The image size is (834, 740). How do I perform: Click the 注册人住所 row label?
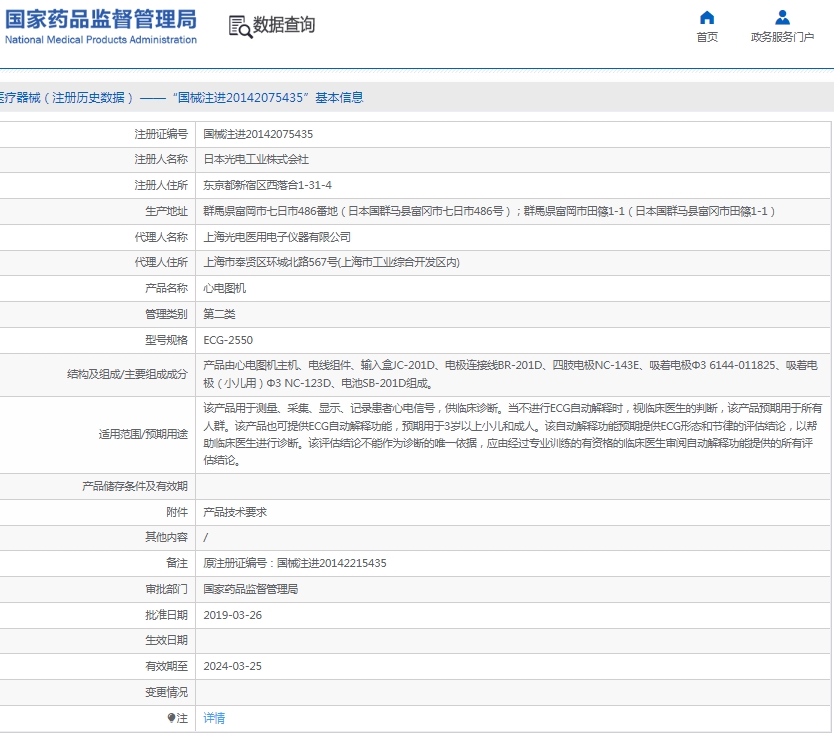pos(161,185)
